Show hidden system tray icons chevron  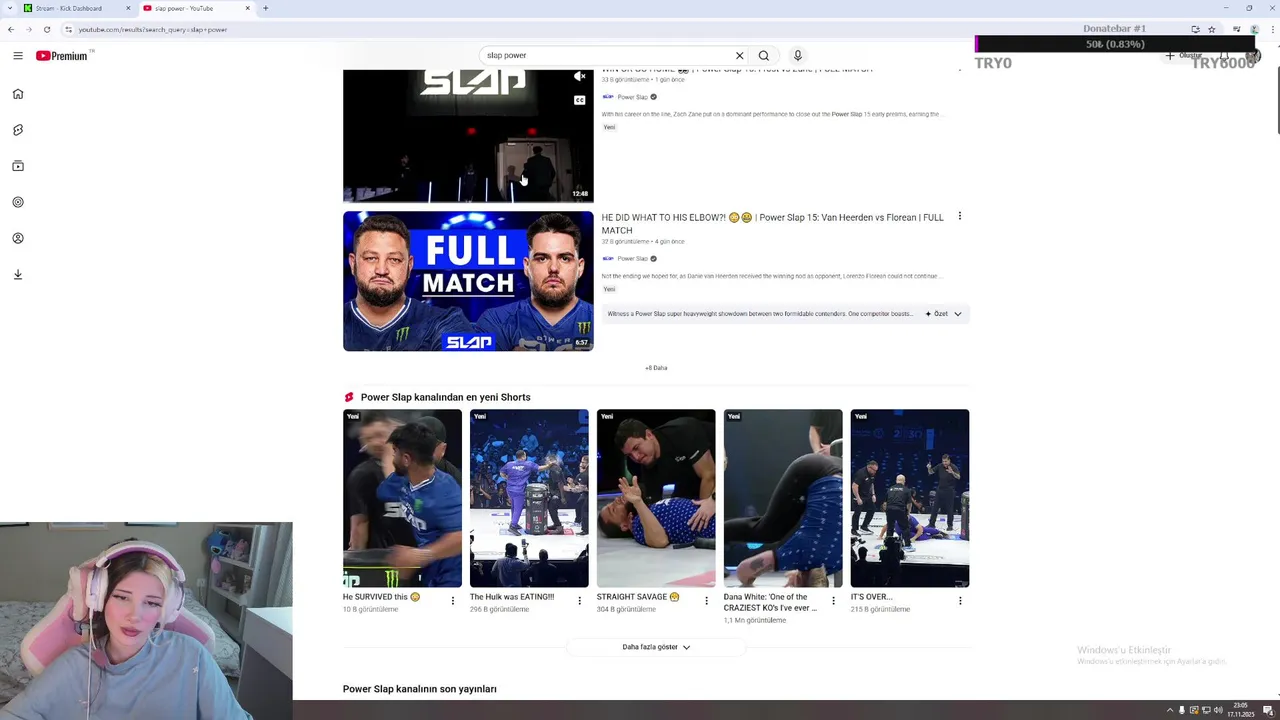coord(1170,711)
